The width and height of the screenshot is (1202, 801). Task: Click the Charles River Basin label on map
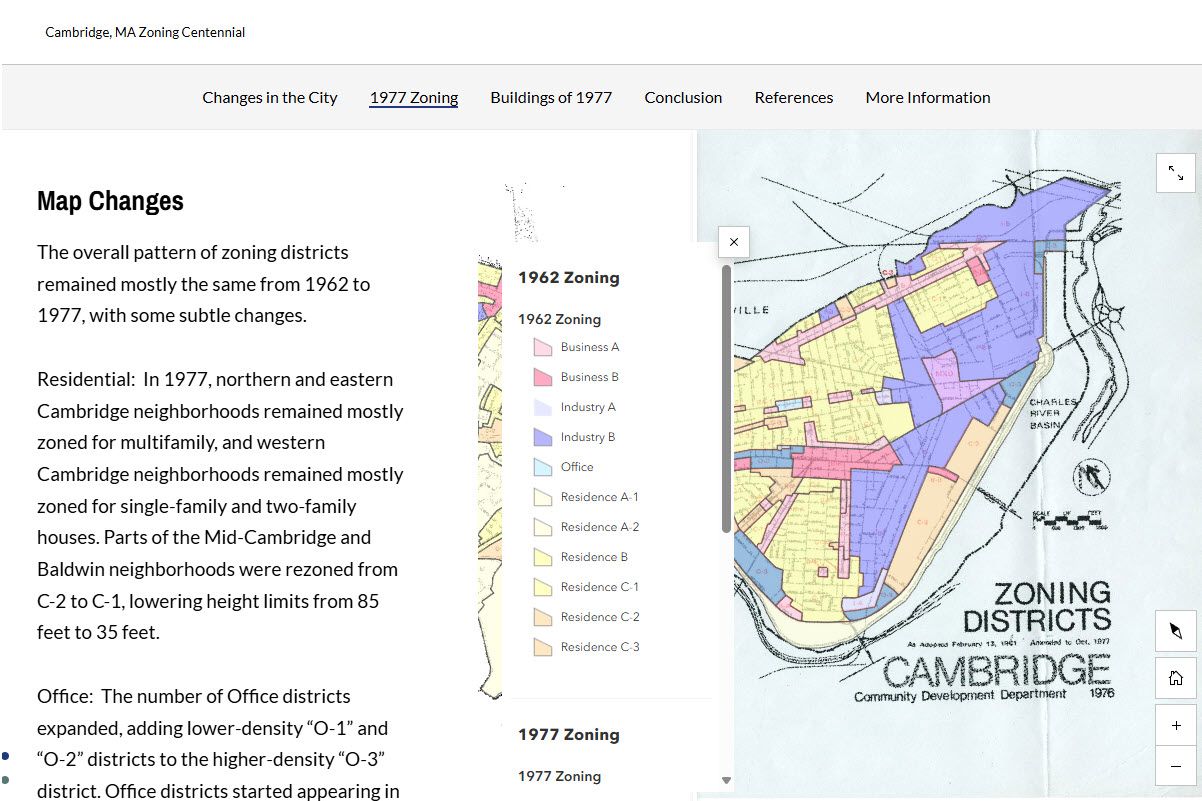click(1054, 413)
